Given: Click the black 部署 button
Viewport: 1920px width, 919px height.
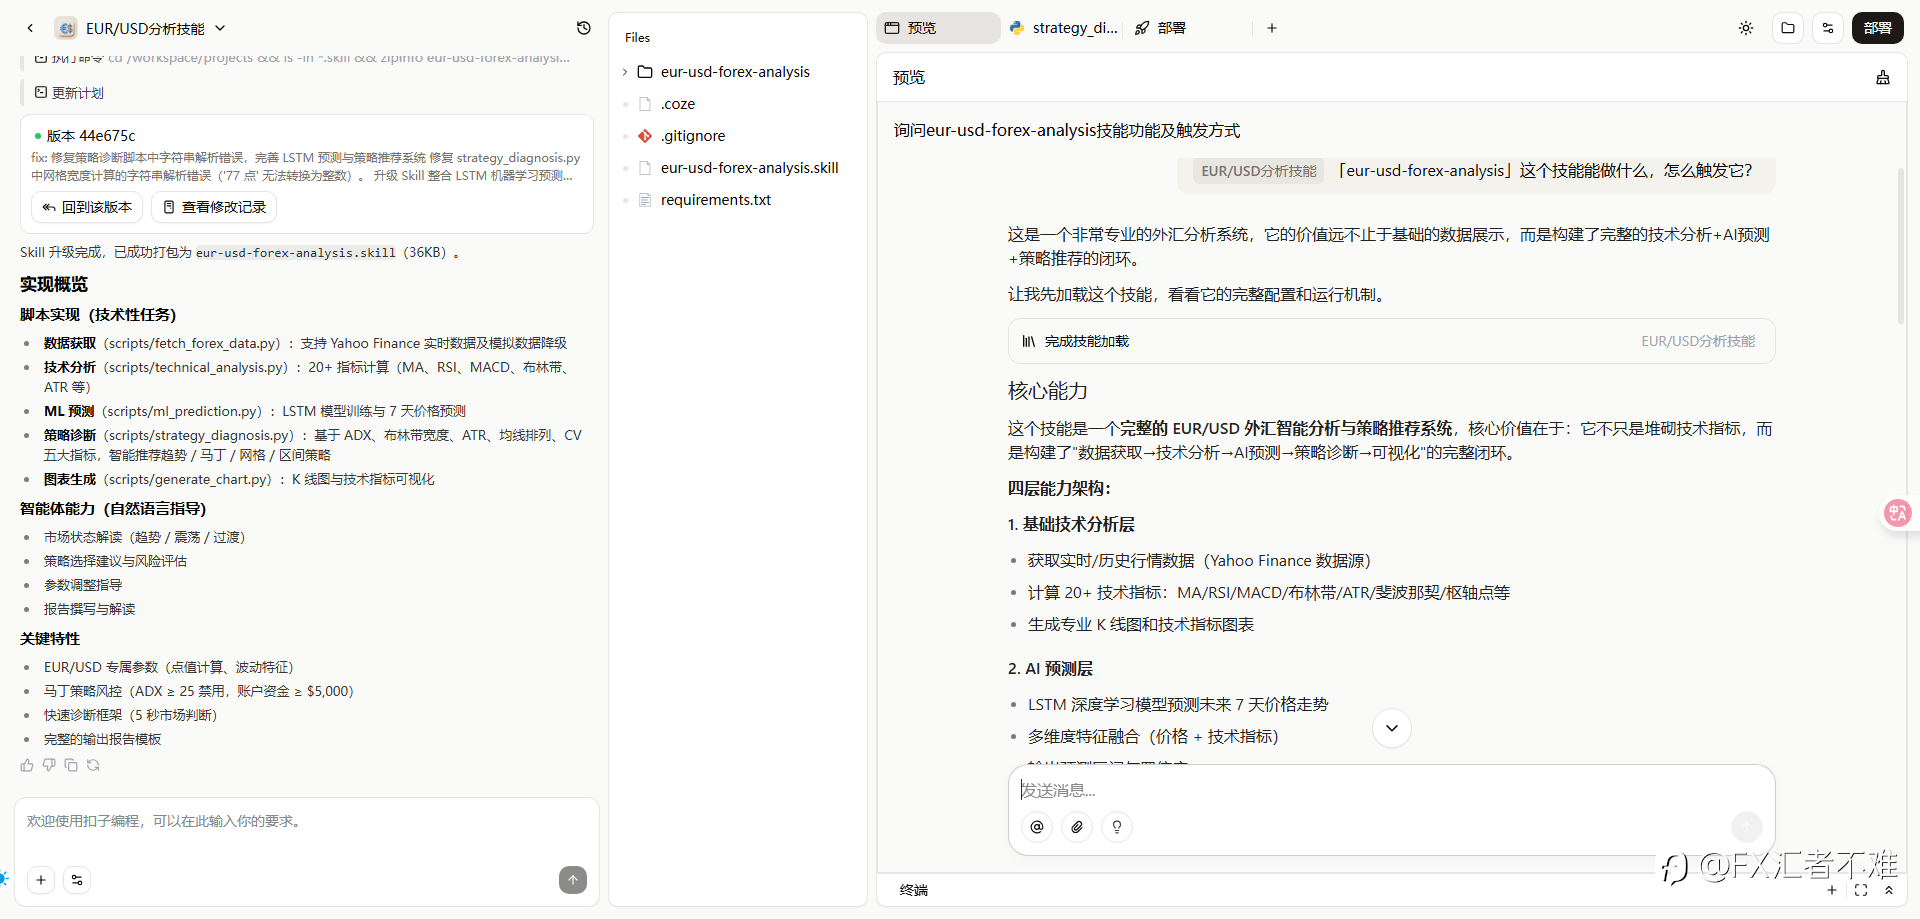Looking at the screenshot, I should tap(1878, 28).
